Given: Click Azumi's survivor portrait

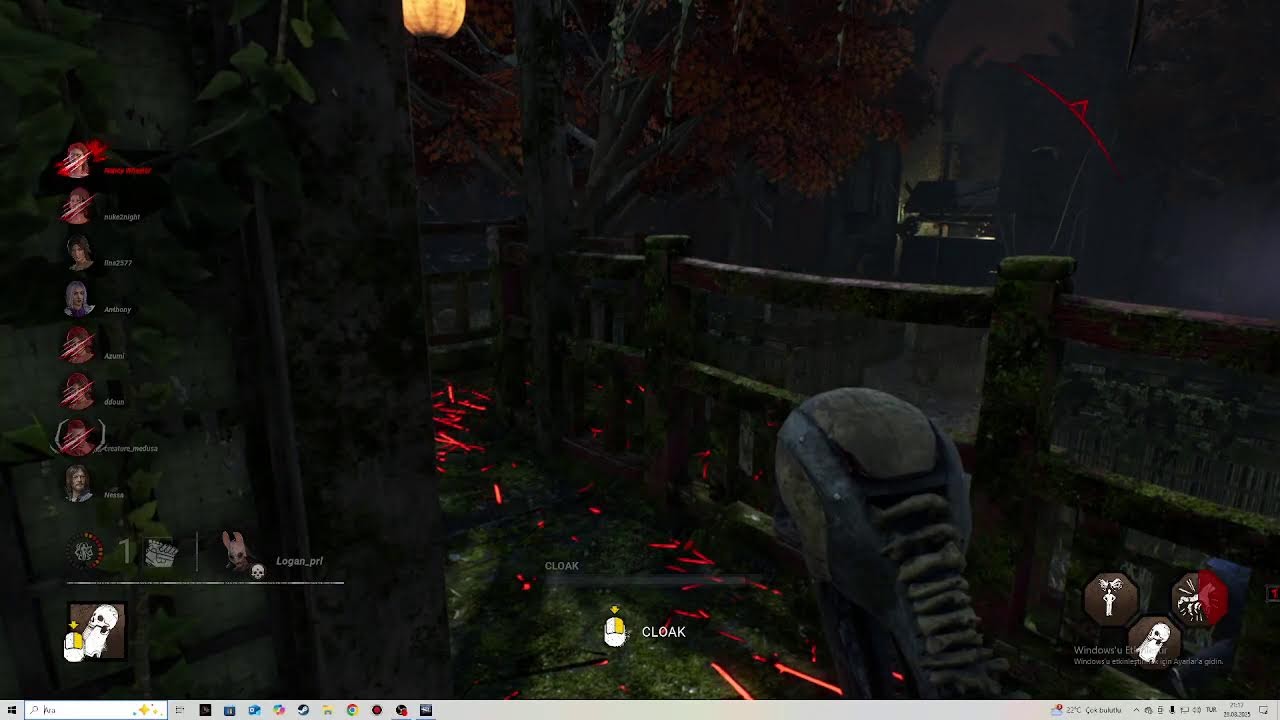Looking at the screenshot, I should [79, 345].
